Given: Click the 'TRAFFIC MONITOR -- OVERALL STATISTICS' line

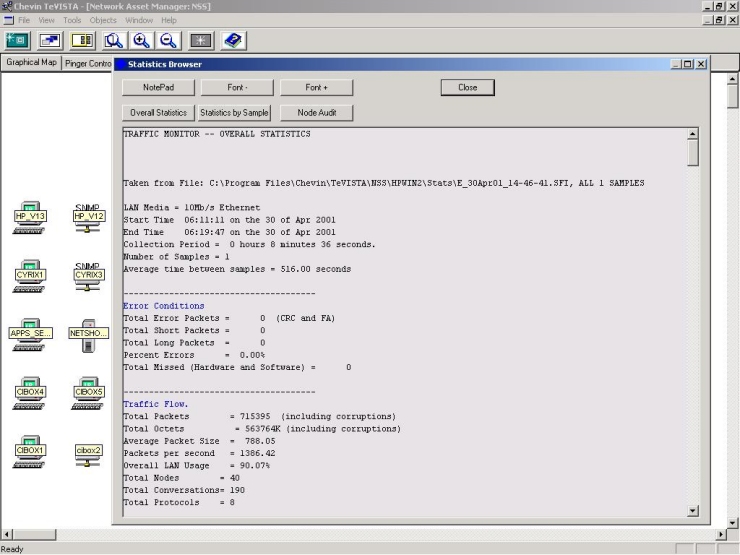Looking at the screenshot, I should pyautogui.click(x=217, y=134).
